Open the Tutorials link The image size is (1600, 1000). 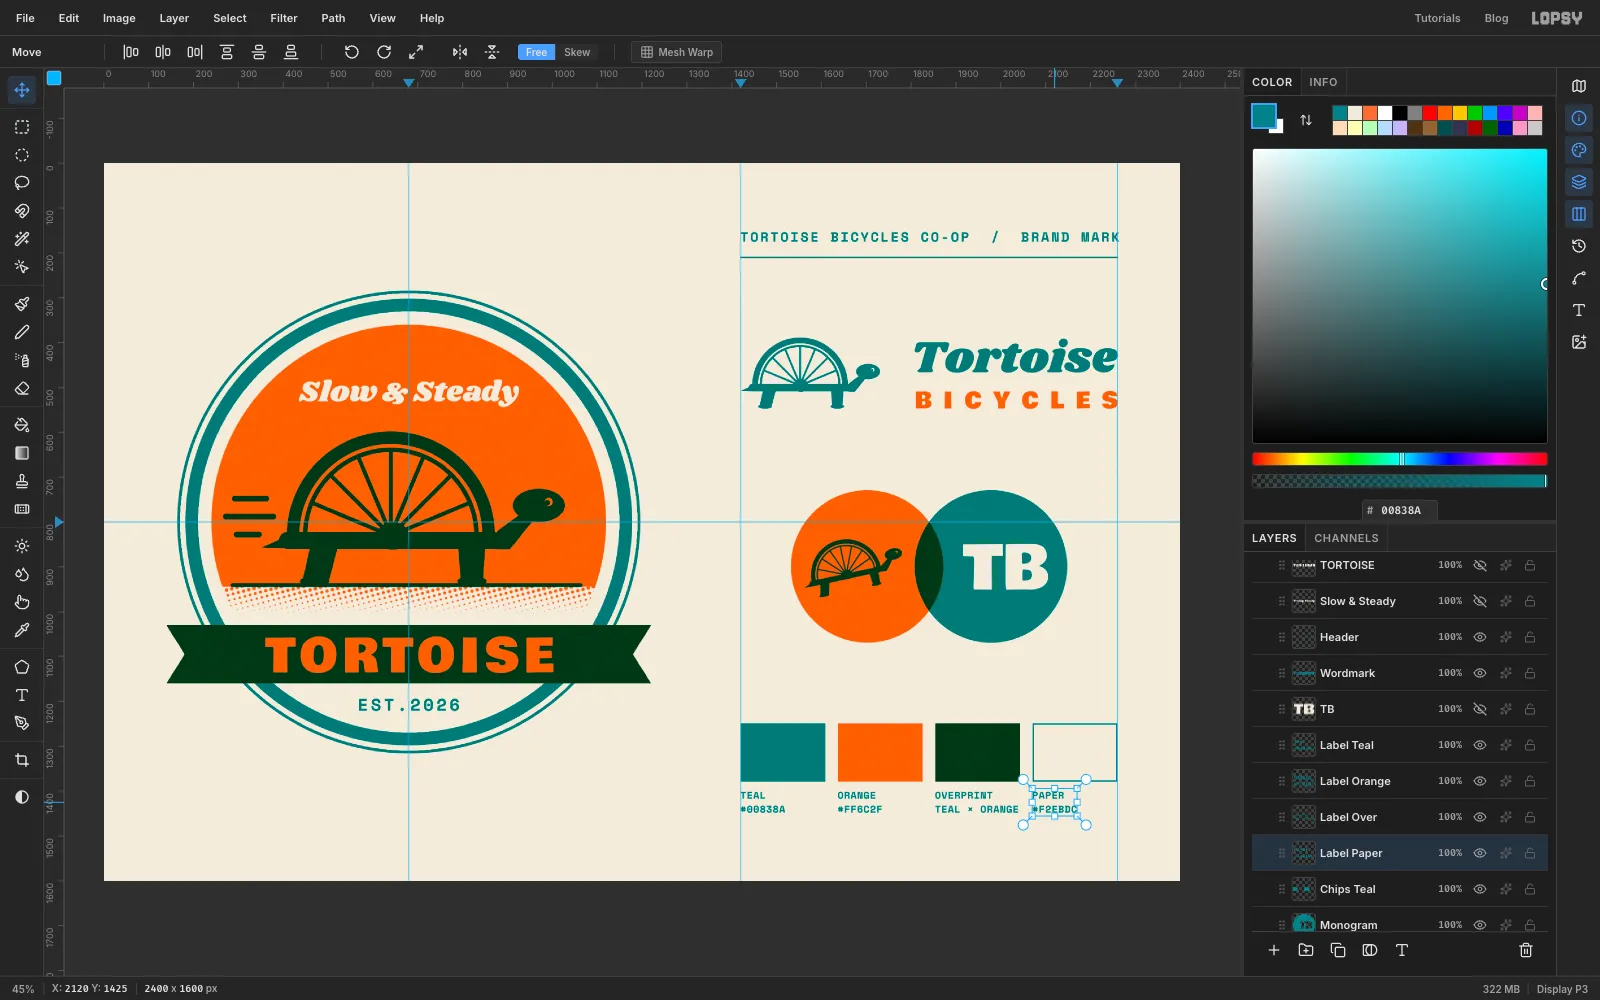tap(1437, 18)
